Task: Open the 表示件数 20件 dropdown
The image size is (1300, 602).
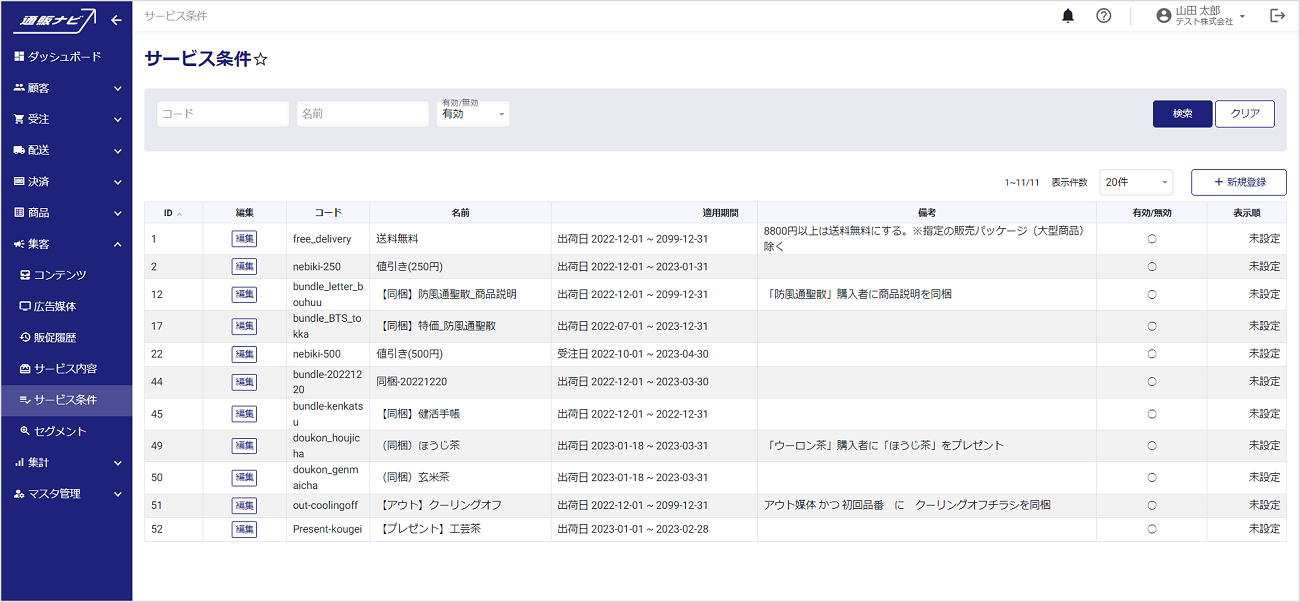Action: point(1137,182)
